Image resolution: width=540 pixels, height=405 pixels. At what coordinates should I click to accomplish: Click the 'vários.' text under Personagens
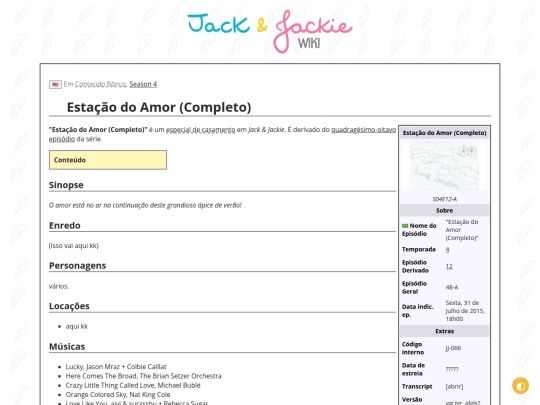coord(59,286)
